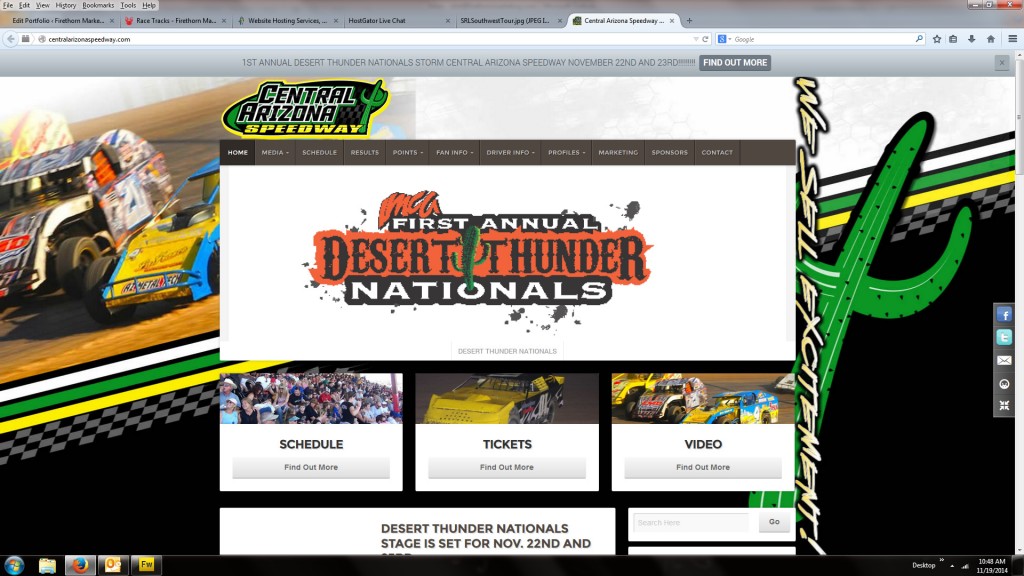
Task: Reload the page with the refresh icon
Action: point(705,39)
